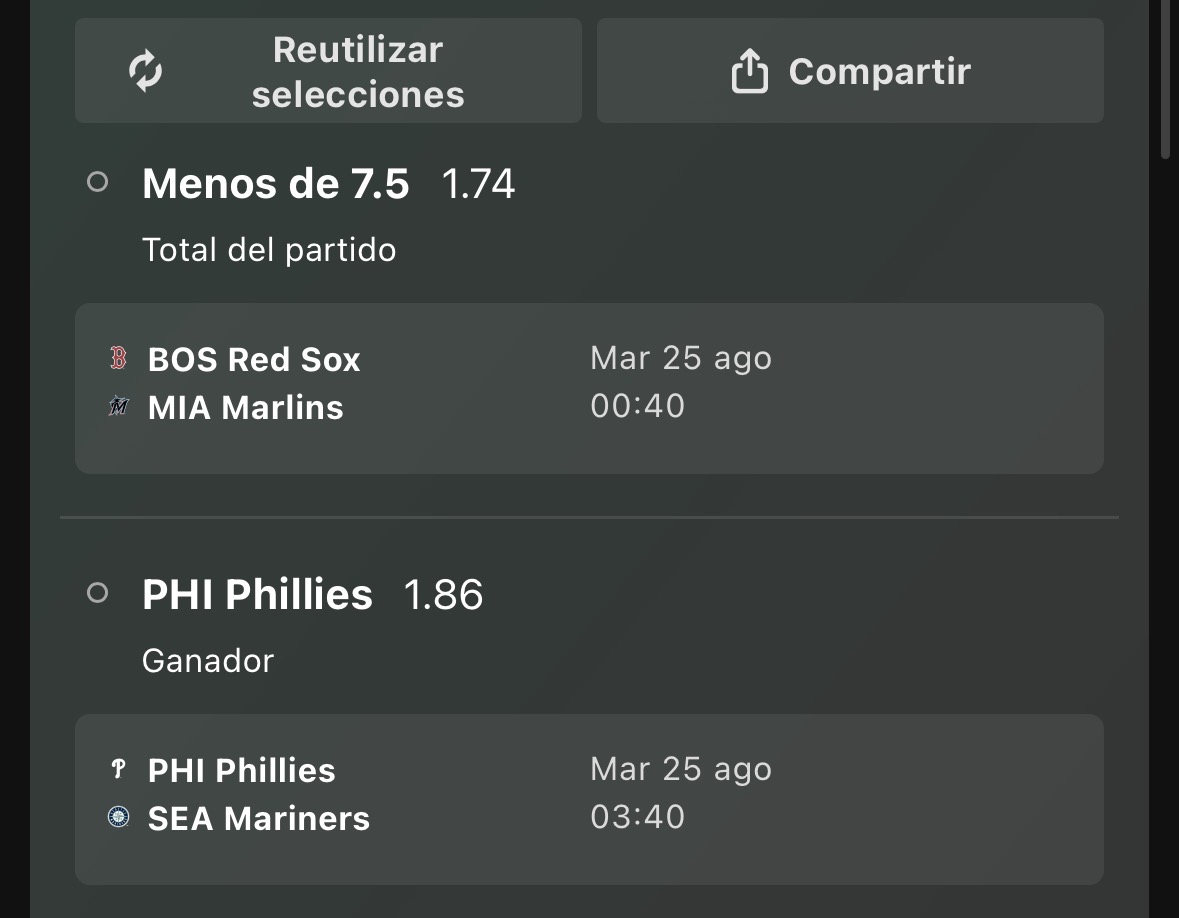This screenshot has width=1179, height=918.
Task: Click the MIA Marlins team name
Action: [x=246, y=407]
